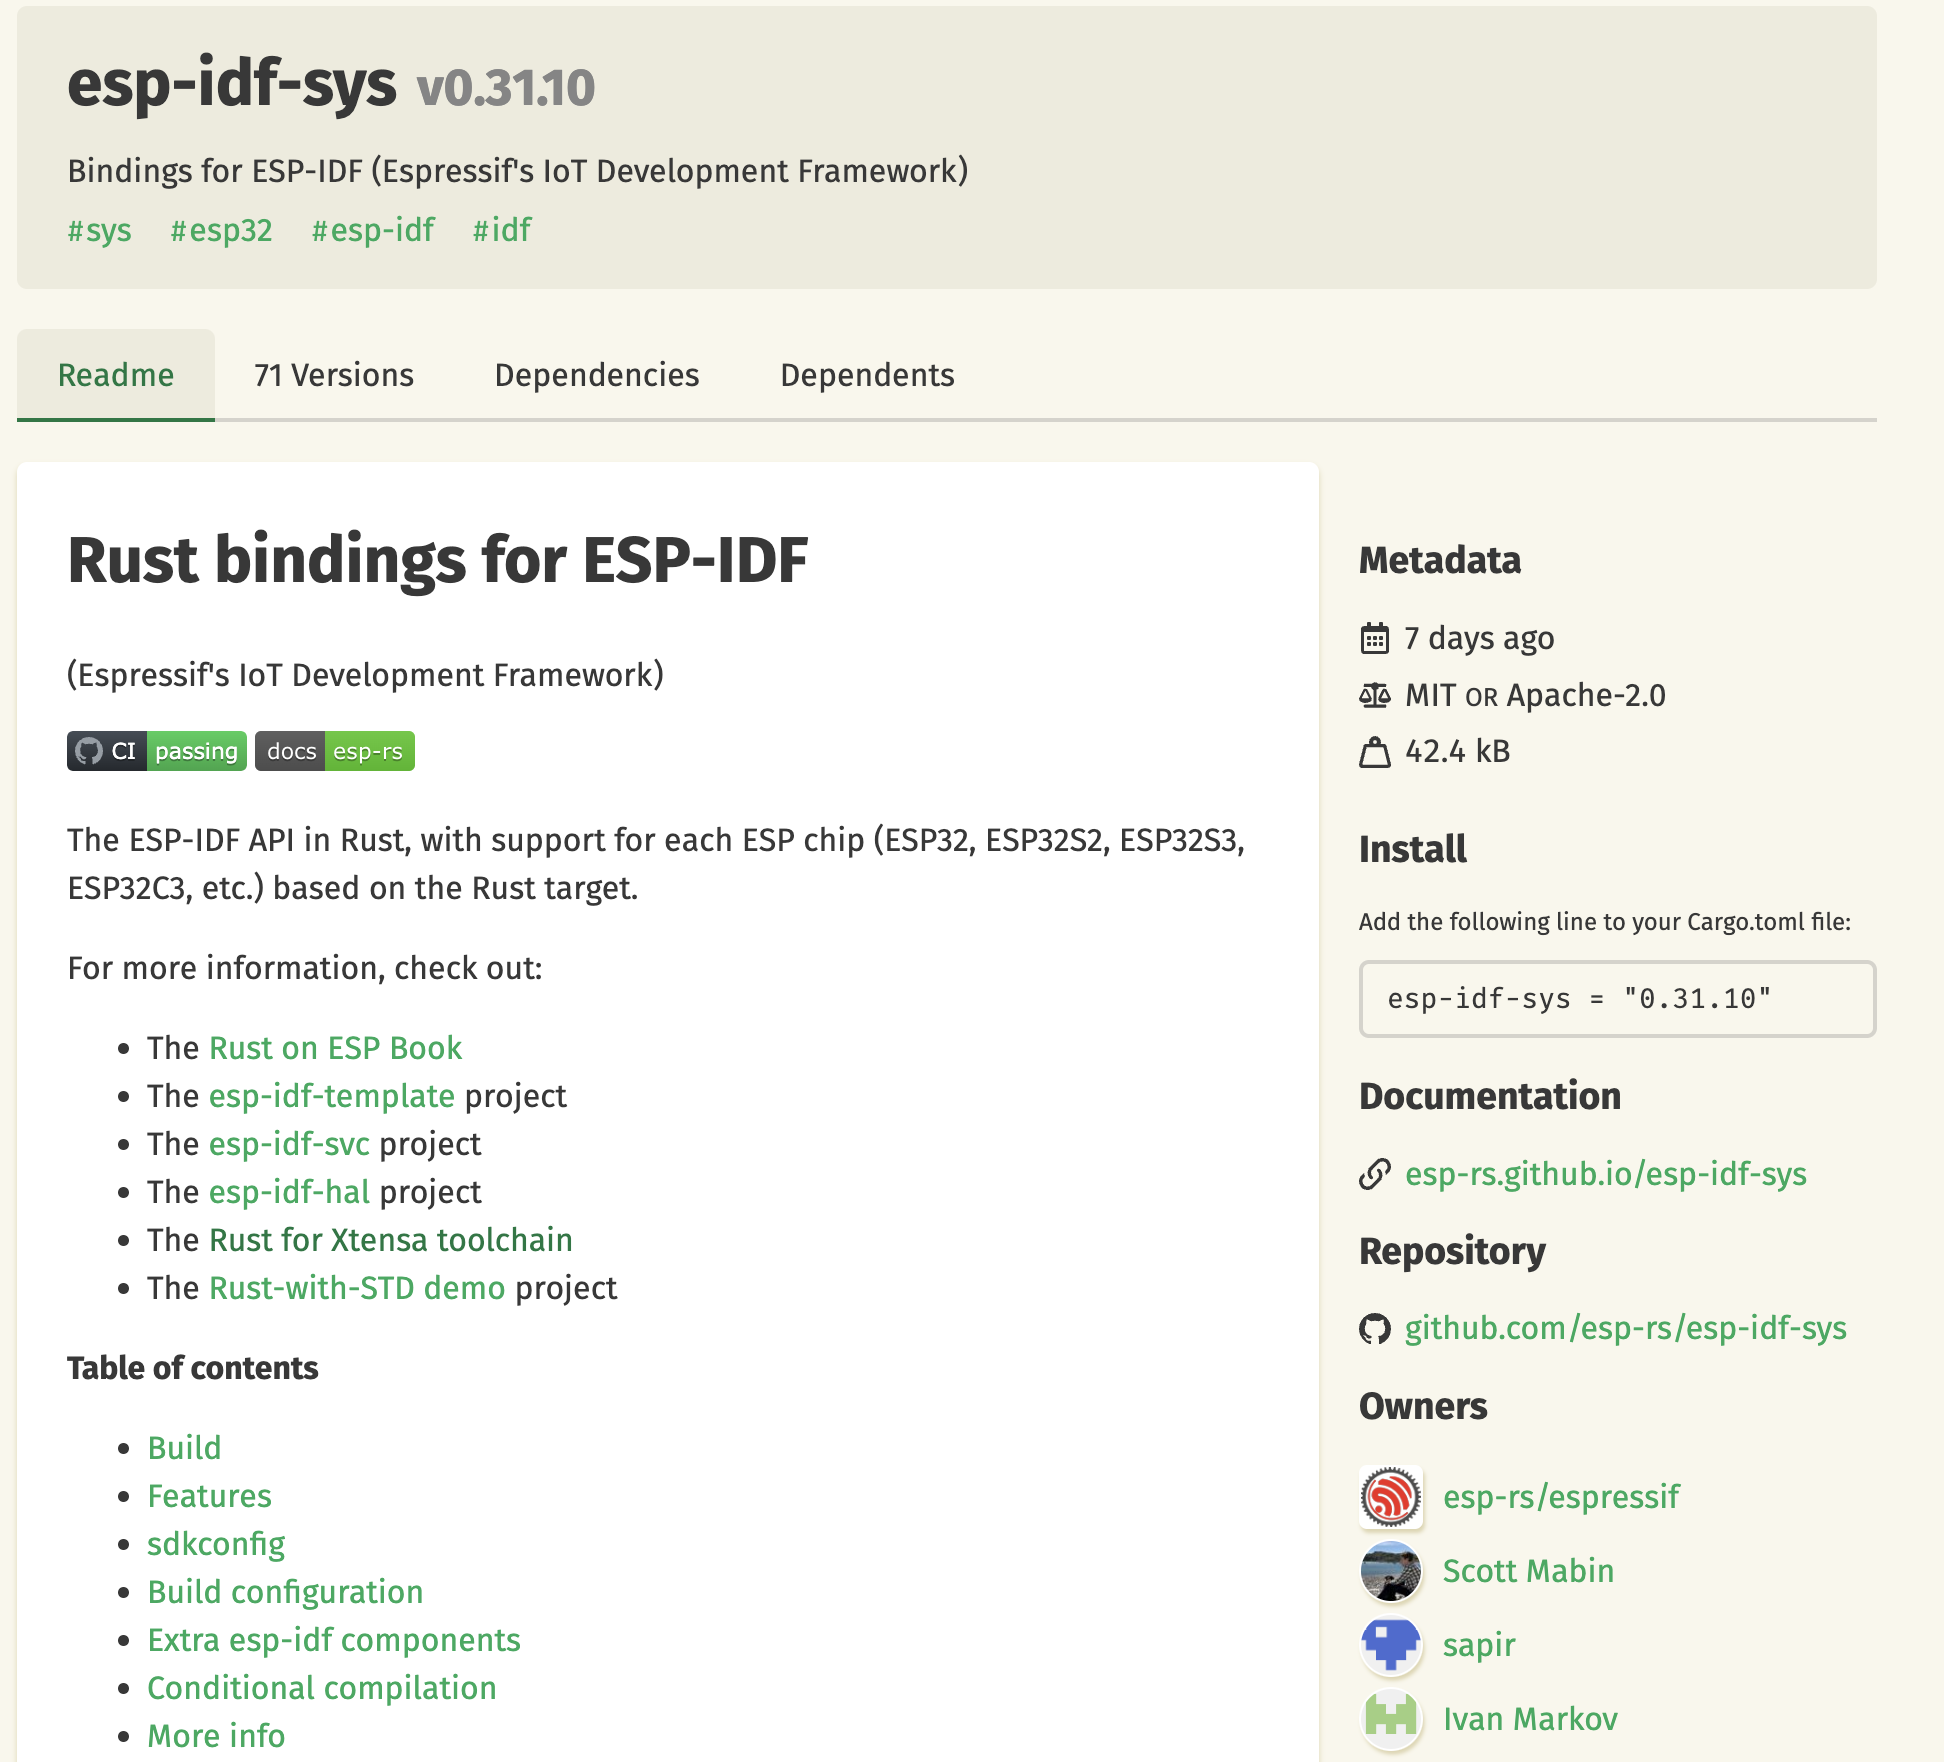Switch to the Dependents tab
This screenshot has height=1762, width=1944.
(x=866, y=374)
